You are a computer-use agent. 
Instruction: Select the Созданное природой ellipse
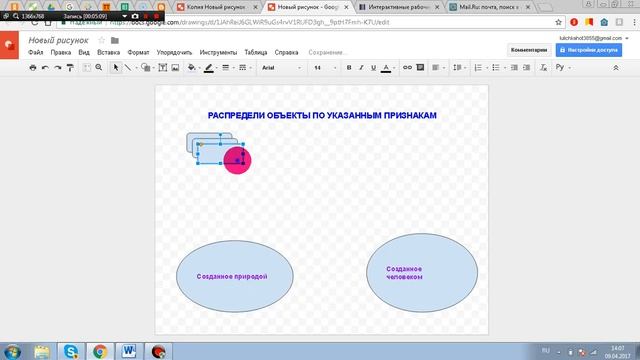(235, 276)
